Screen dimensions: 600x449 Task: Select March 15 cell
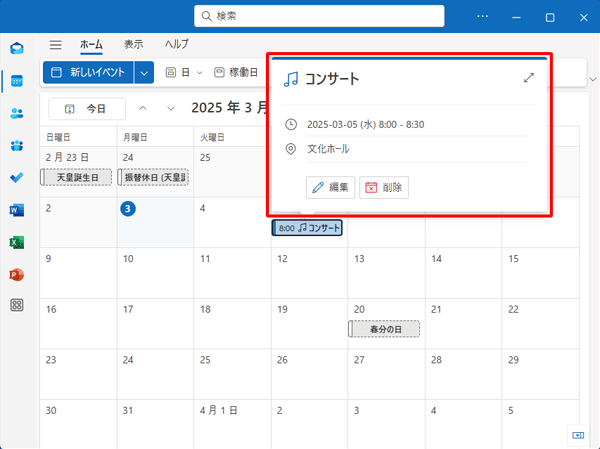coord(540,273)
